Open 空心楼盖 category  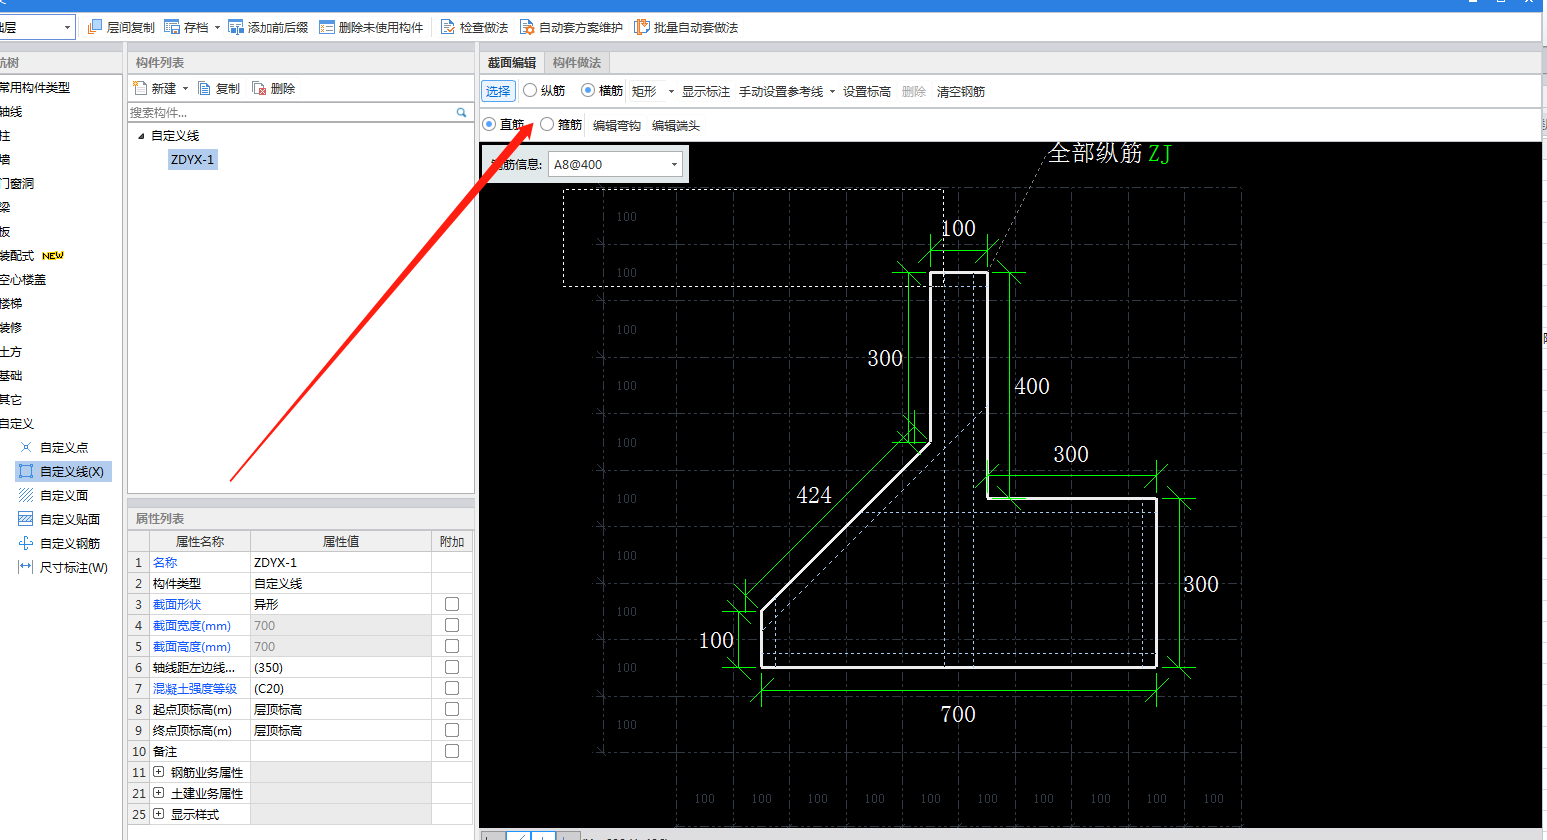pos(23,279)
